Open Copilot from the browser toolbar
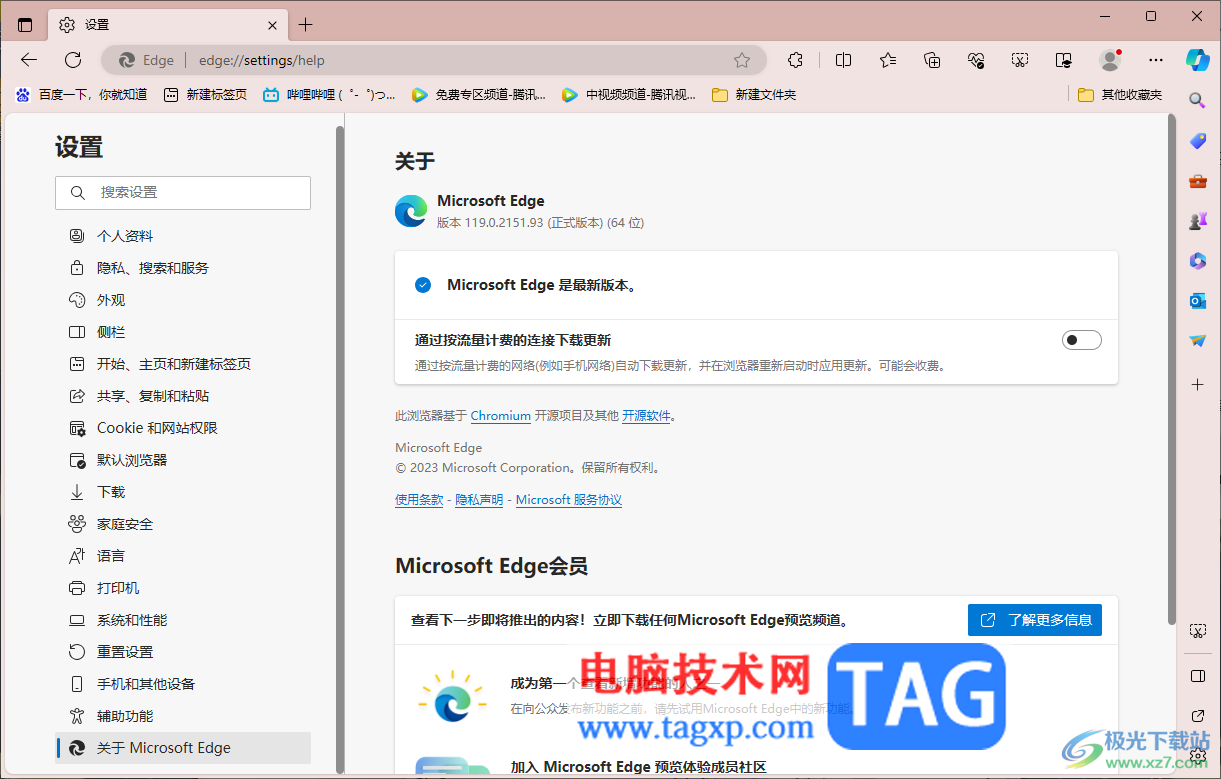Image resolution: width=1221 pixels, height=779 pixels. [1197, 60]
